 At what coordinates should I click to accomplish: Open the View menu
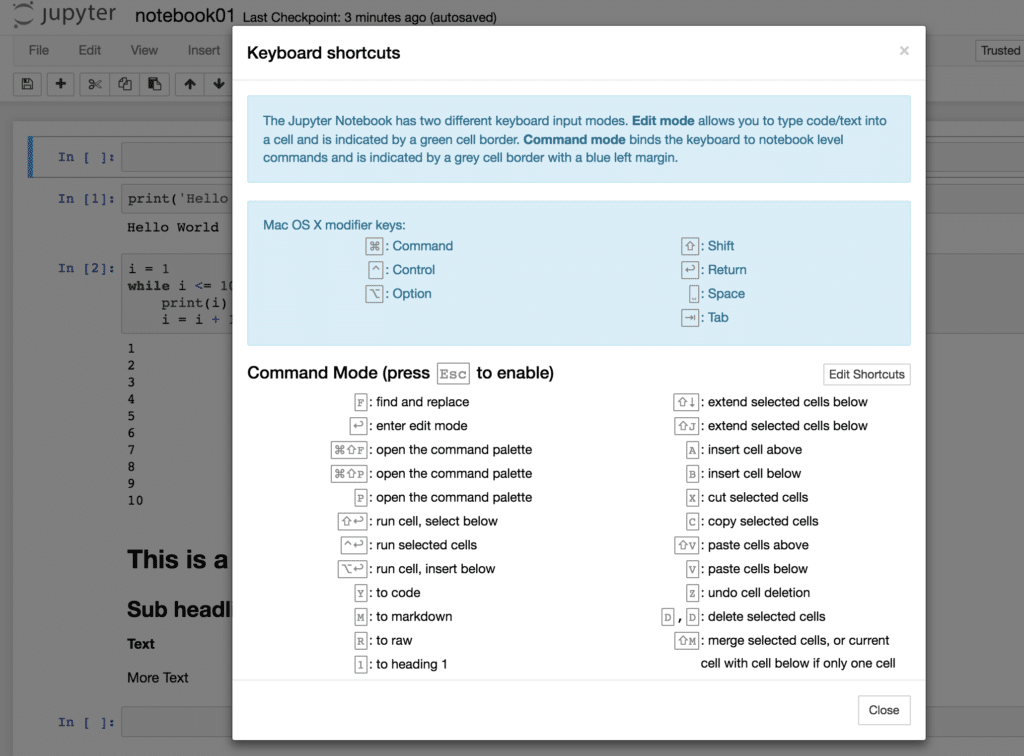point(144,50)
